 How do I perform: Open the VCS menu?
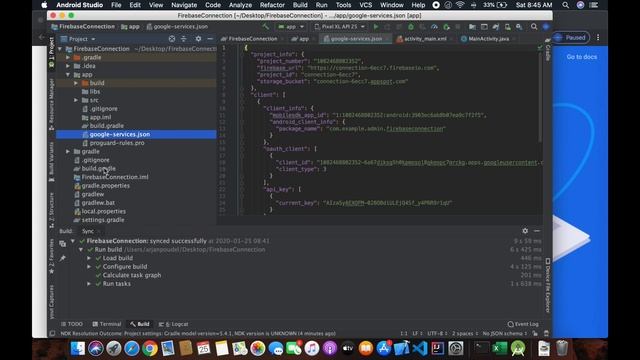(365, 5)
